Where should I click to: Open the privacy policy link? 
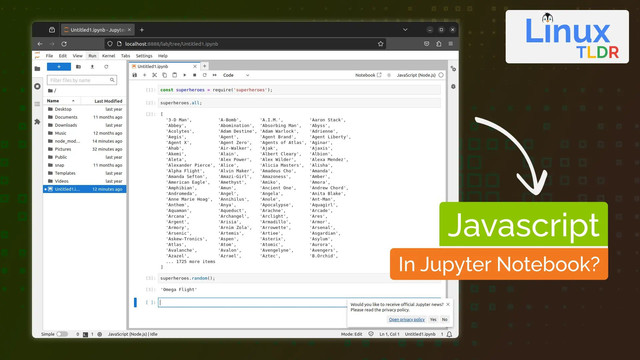(x=407, y=319)
